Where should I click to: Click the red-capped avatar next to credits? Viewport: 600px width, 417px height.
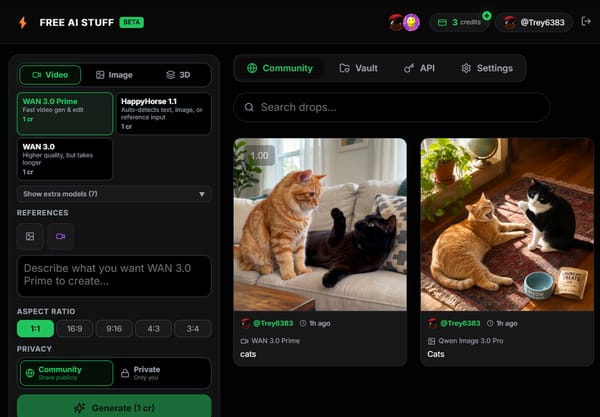point(396,23)
